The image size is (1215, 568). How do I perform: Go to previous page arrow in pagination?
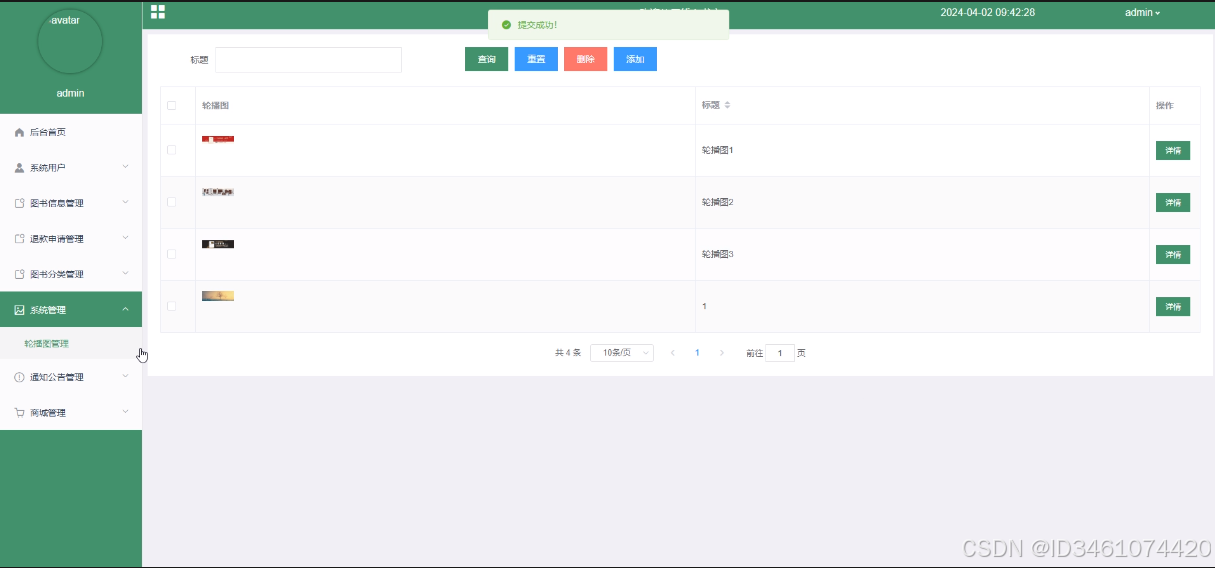coord(672,353)
